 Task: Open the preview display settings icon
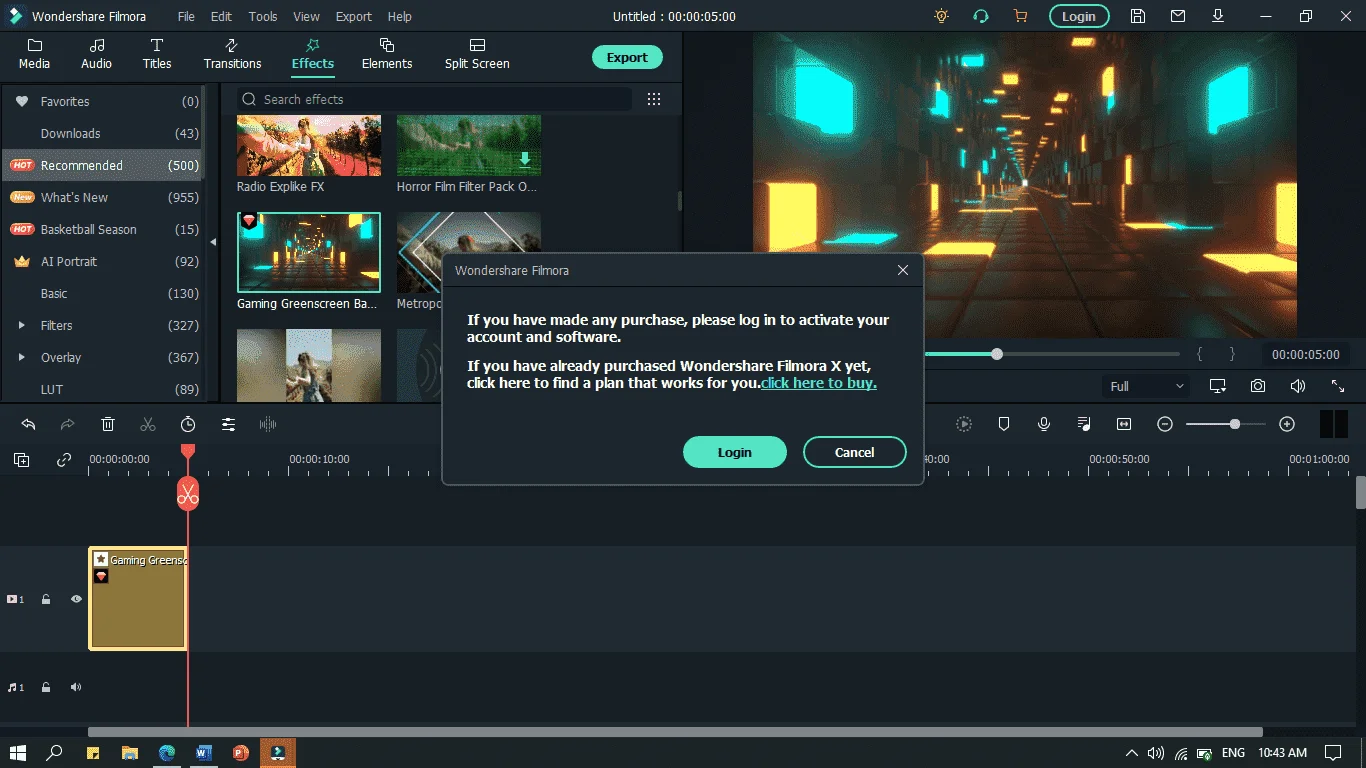1218,386
